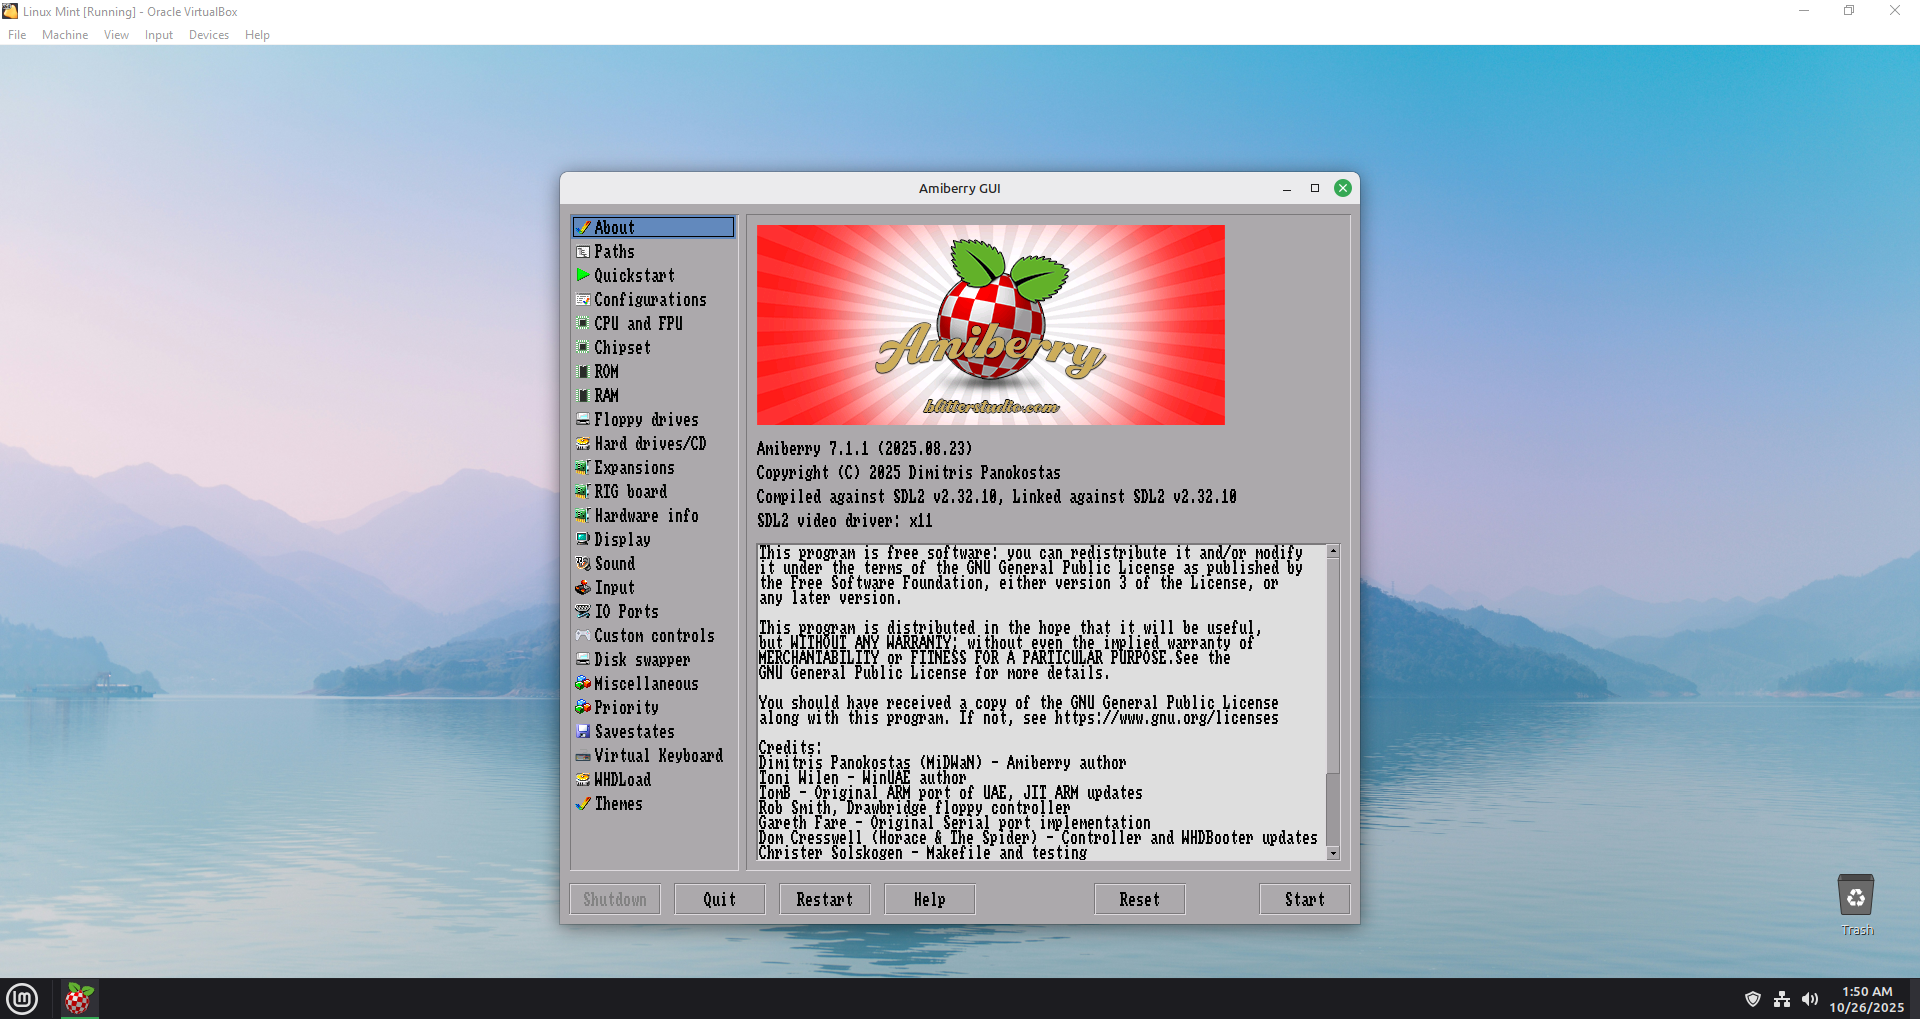Click the license text scroll-down arrow
The image size is (1920, 1019).
[1333, 853]
